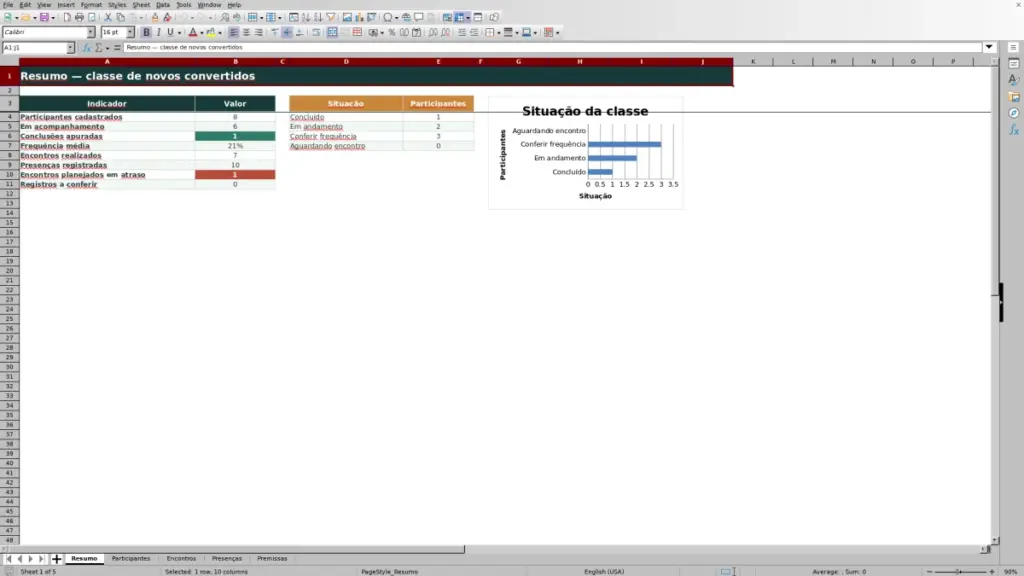Image resolution: width=1024 pixels, height=576 pixels.
Task: Open the Data menu
Action: click(163, 5)
